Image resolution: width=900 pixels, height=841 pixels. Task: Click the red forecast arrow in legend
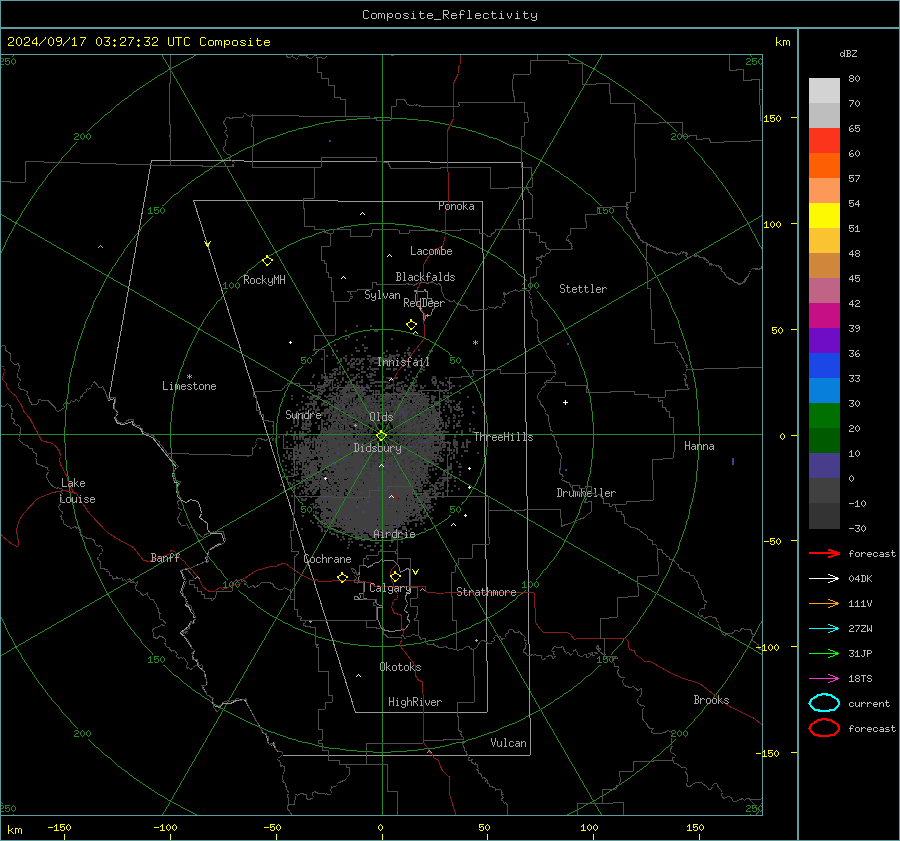pos(824,553)
